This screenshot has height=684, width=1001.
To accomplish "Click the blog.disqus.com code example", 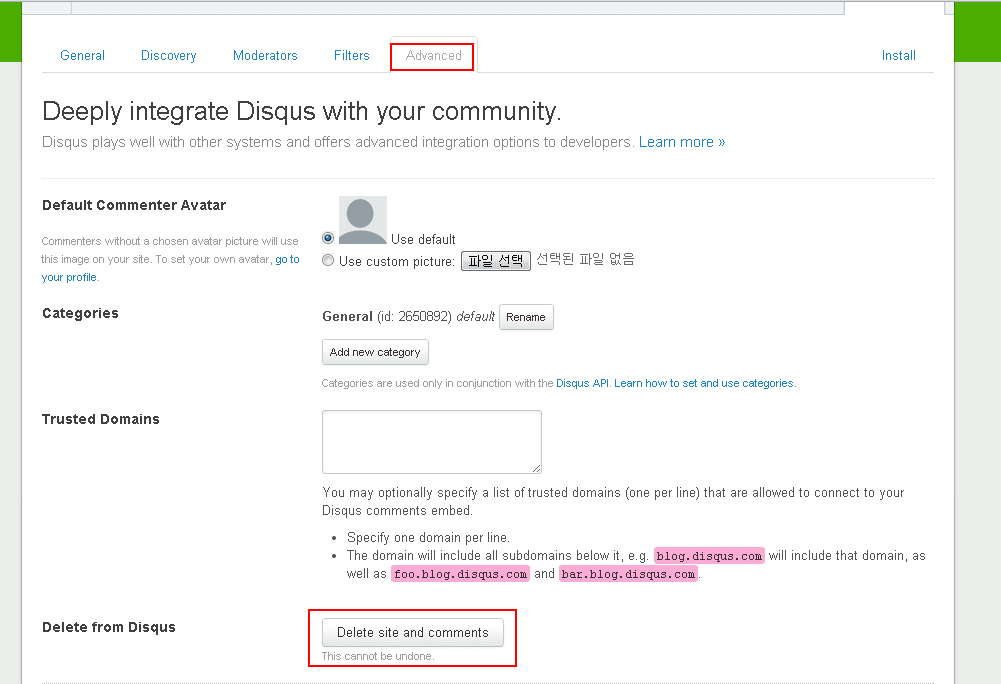I will coord(709,556).
